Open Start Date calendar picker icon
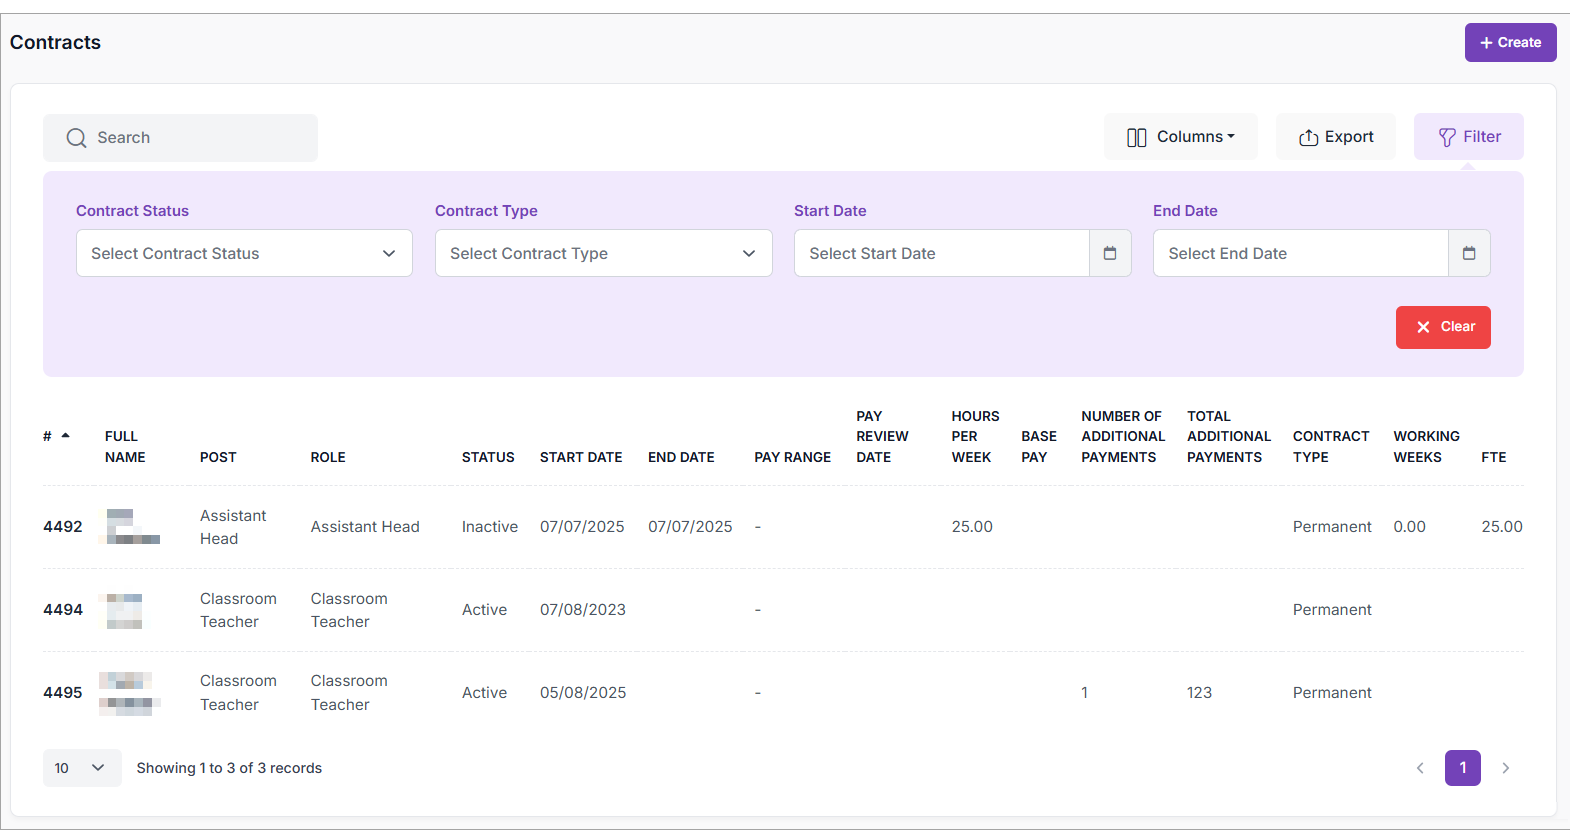The width and height of the screenshot is (1570, 830). point(1109,253)
